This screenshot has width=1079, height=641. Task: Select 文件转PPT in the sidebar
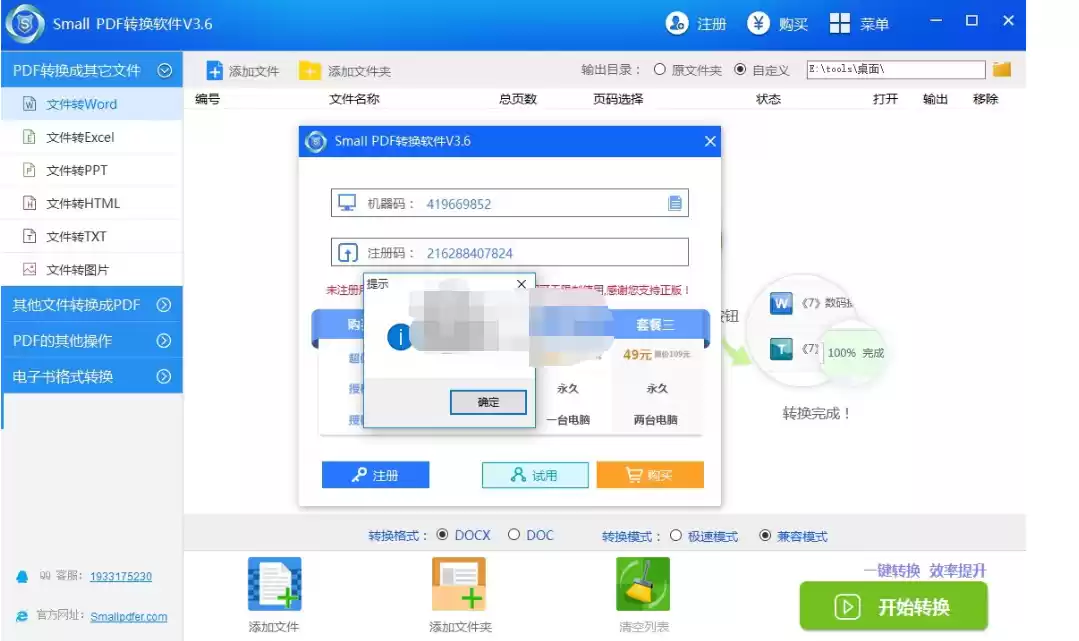click(x=76, y=170)
